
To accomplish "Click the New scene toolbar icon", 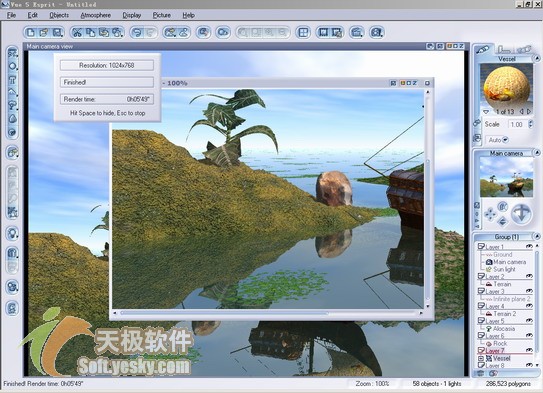I will pyautogui.click(x=31, y=33).
